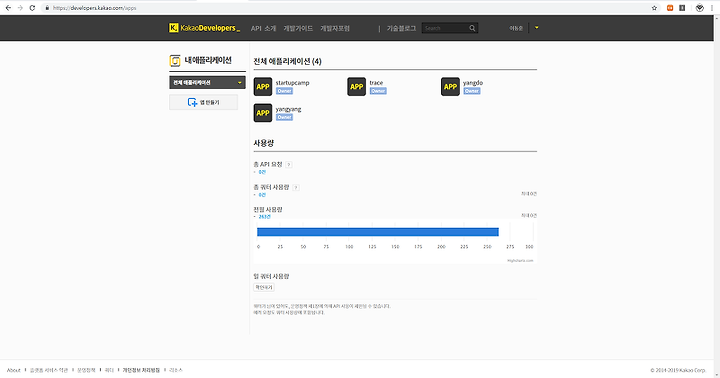Click the 총 API 요청 0건 value

(x=262, y=172)
